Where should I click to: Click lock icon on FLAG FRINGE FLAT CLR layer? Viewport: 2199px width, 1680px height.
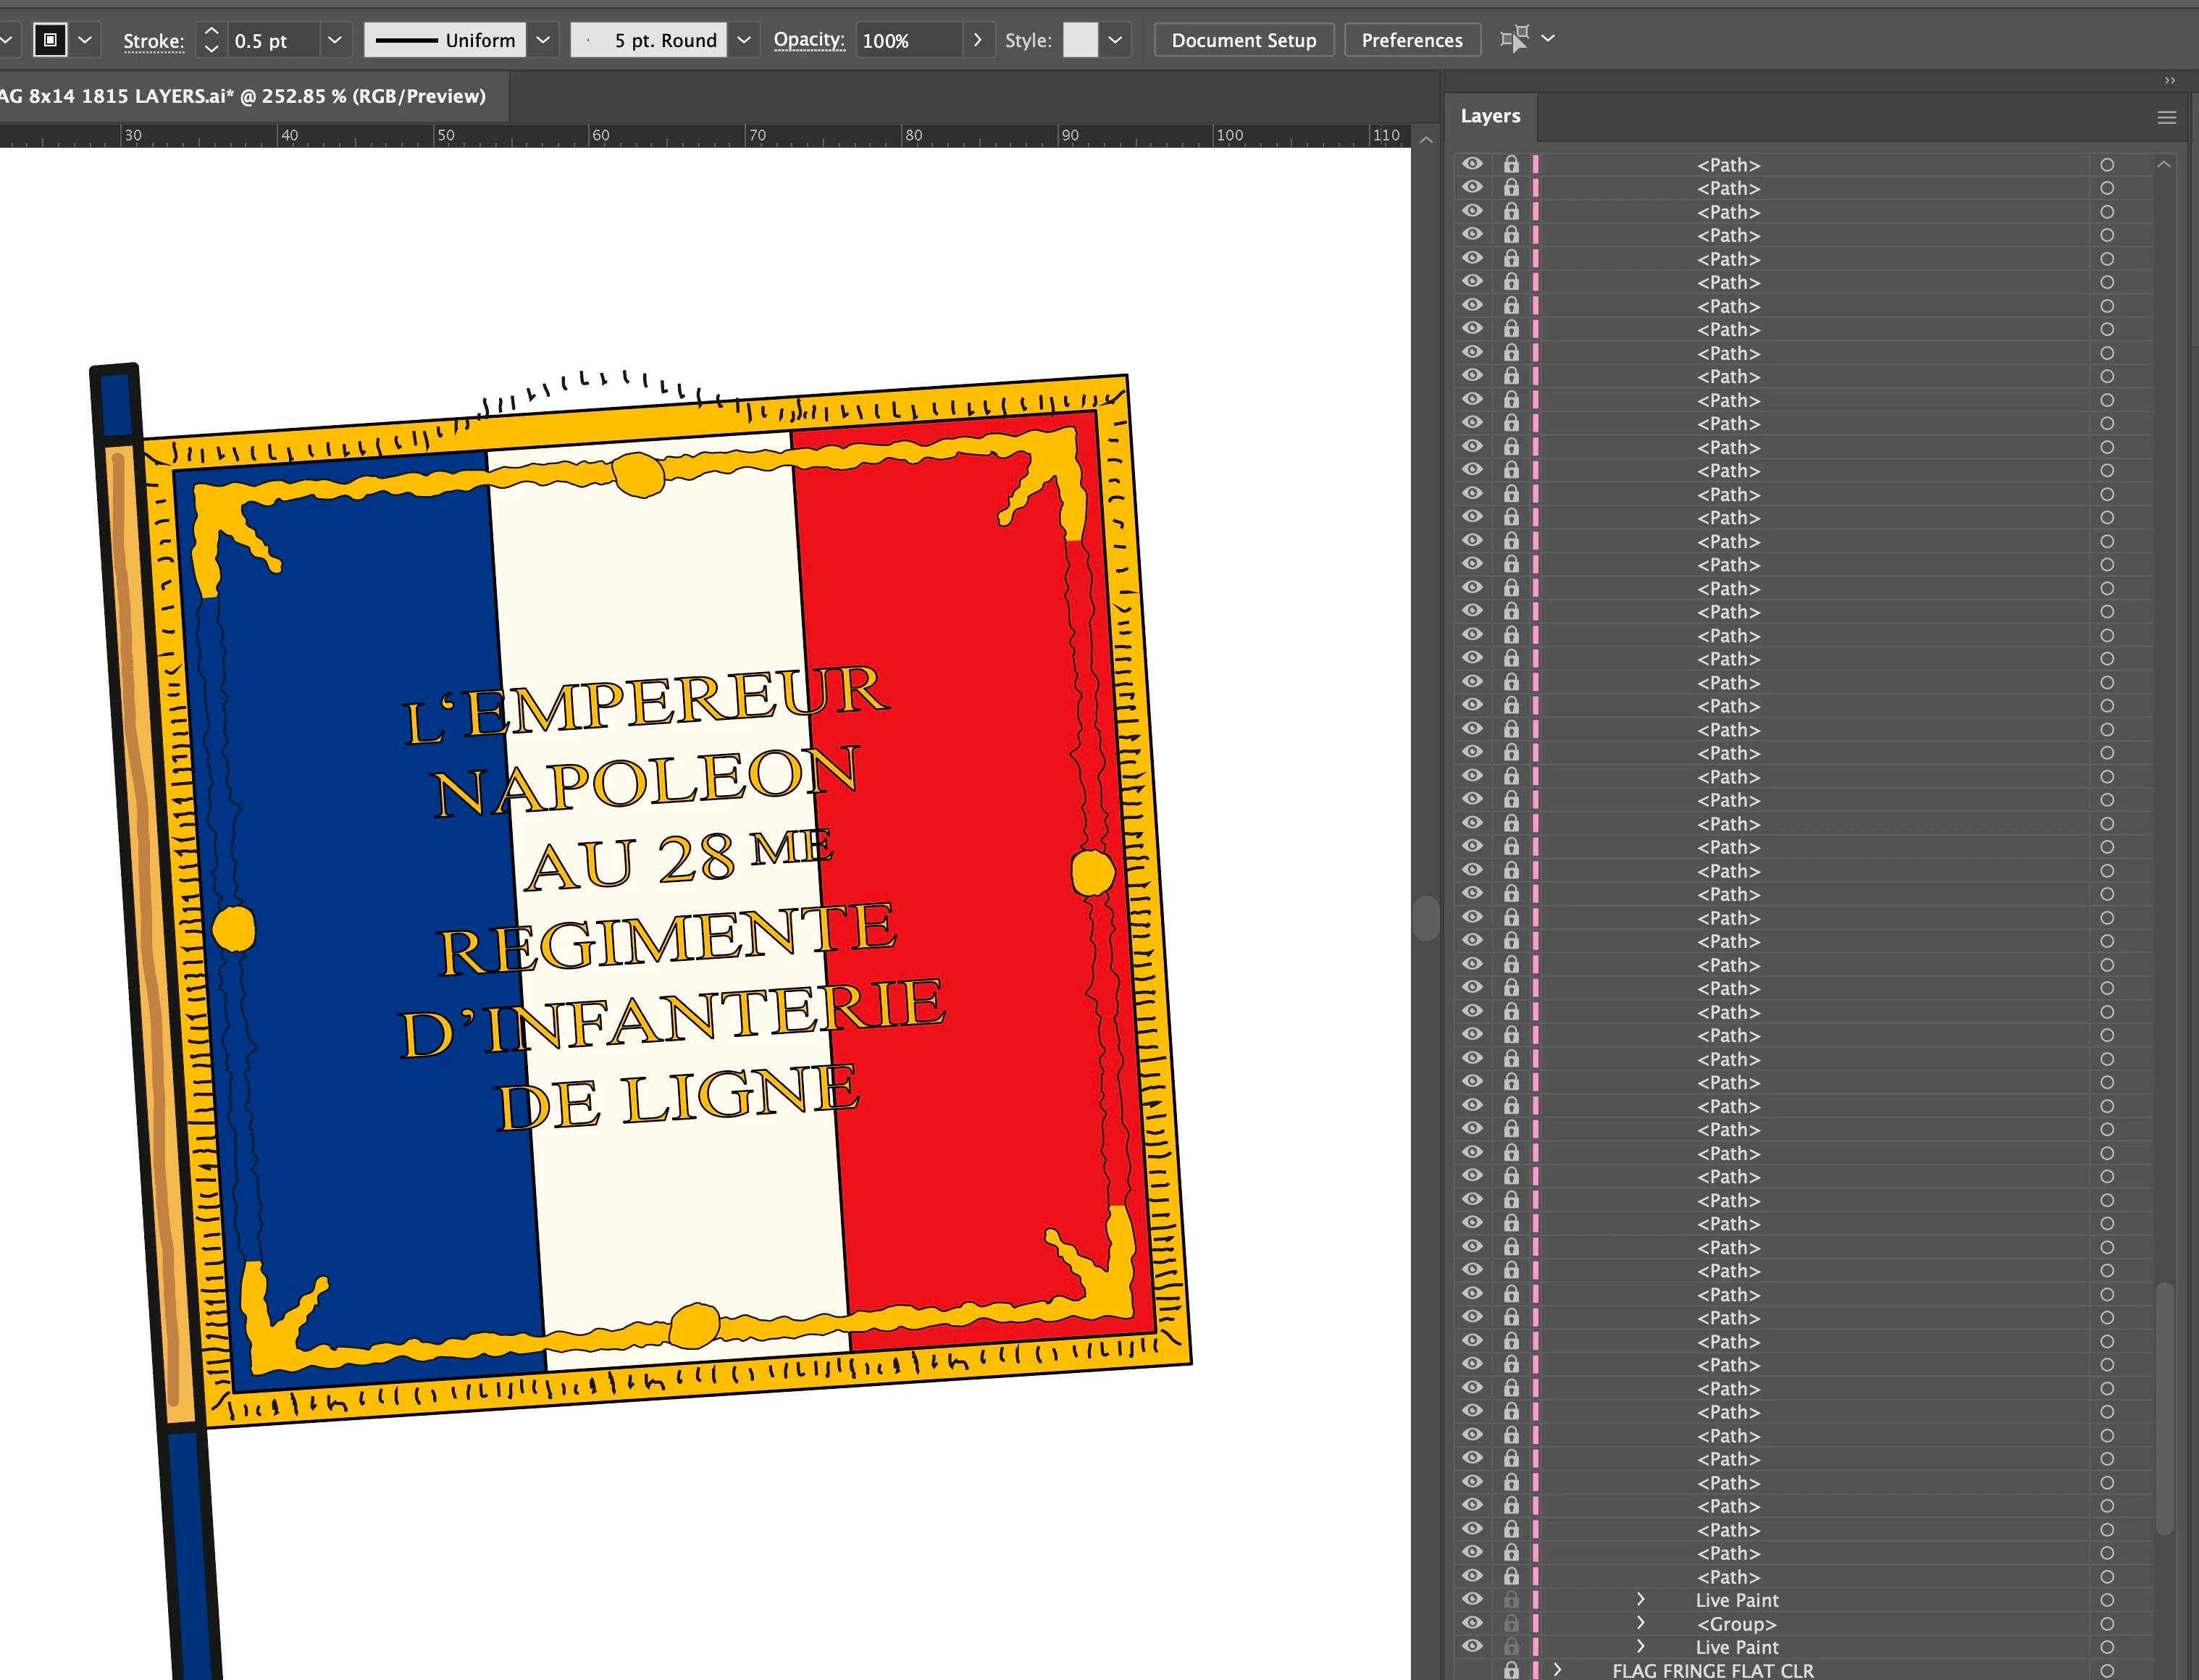click(x=1511, y=1670)
